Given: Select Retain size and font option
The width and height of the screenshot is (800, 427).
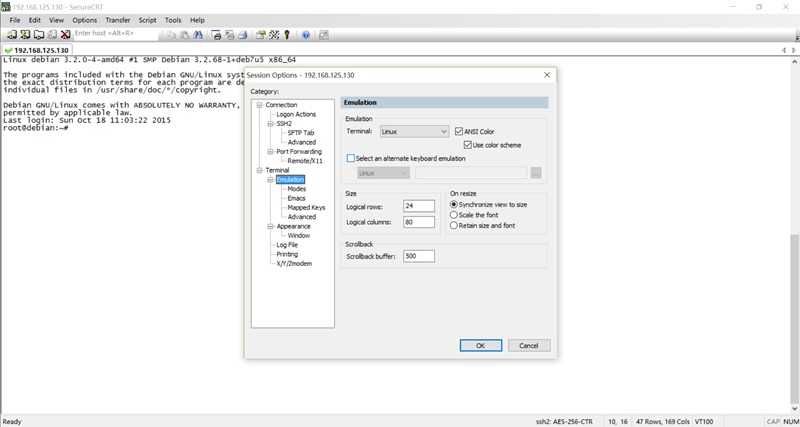Looking at the screenshot, I should [454, 225].
